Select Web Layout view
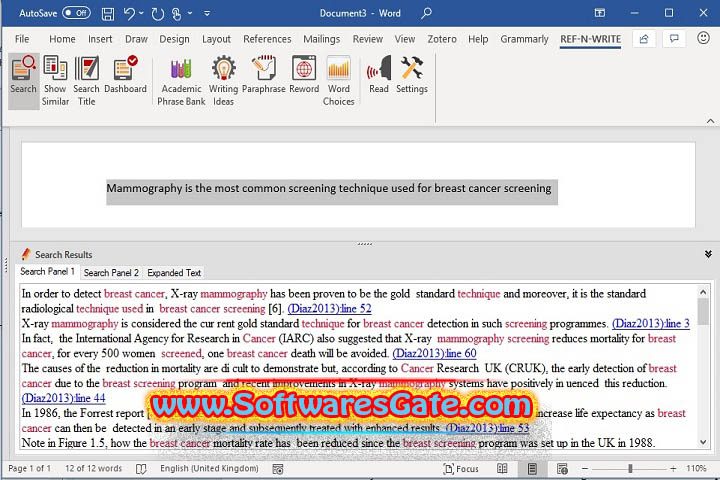Image resolution: width=720 pixels, height=480 pixels. pos(562,469)
